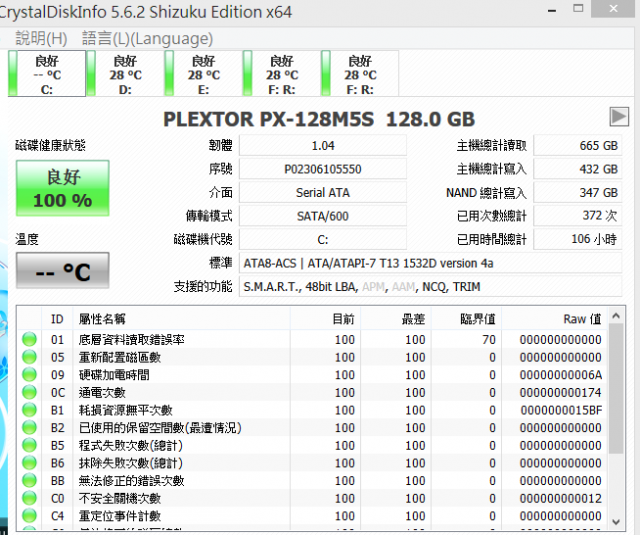Click the drive letter field showing C:
The height and width of the screenshot is (535, 640).
click(x=323, y=240)
